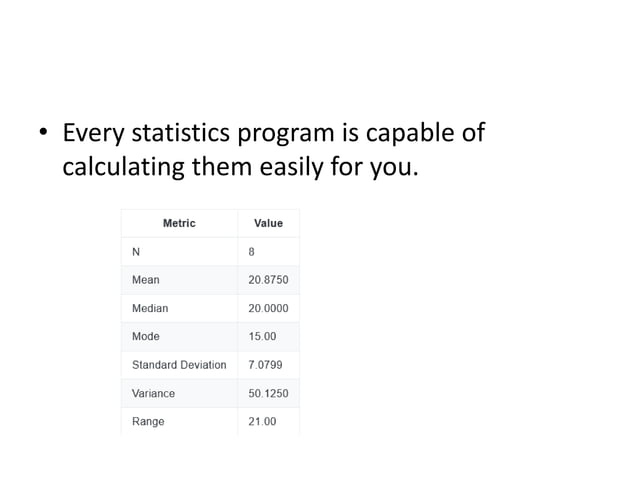The image size is (638, 478).
Task: Select the Mode row label
Action: pos(146,336)
